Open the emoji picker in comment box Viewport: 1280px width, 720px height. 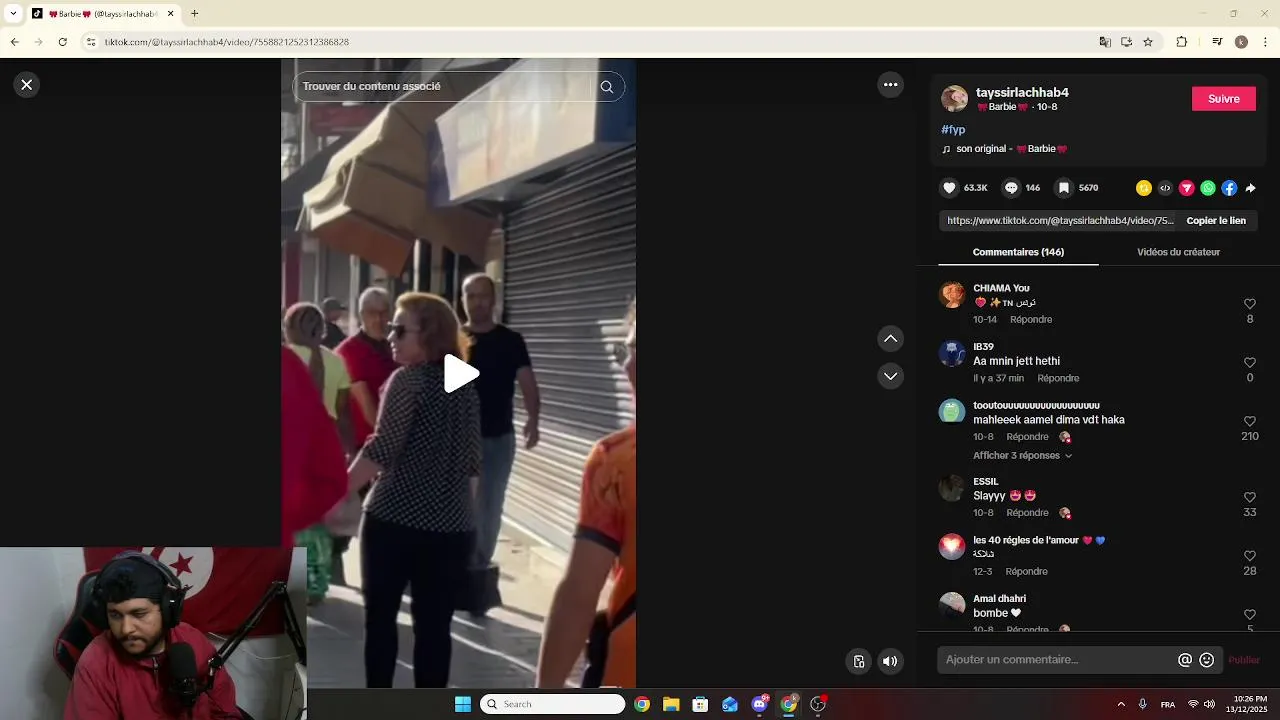pos(1207,660)
